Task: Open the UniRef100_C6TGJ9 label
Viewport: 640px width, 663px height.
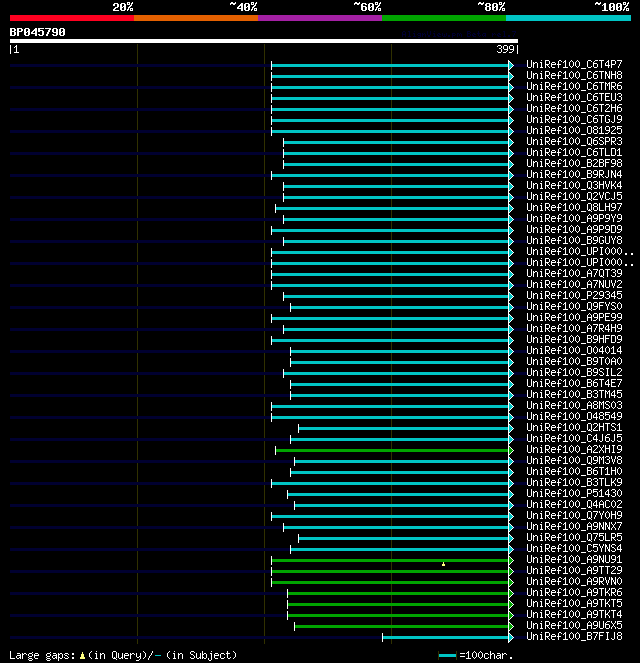Action: pyautogui.click(x=574, y=119)
